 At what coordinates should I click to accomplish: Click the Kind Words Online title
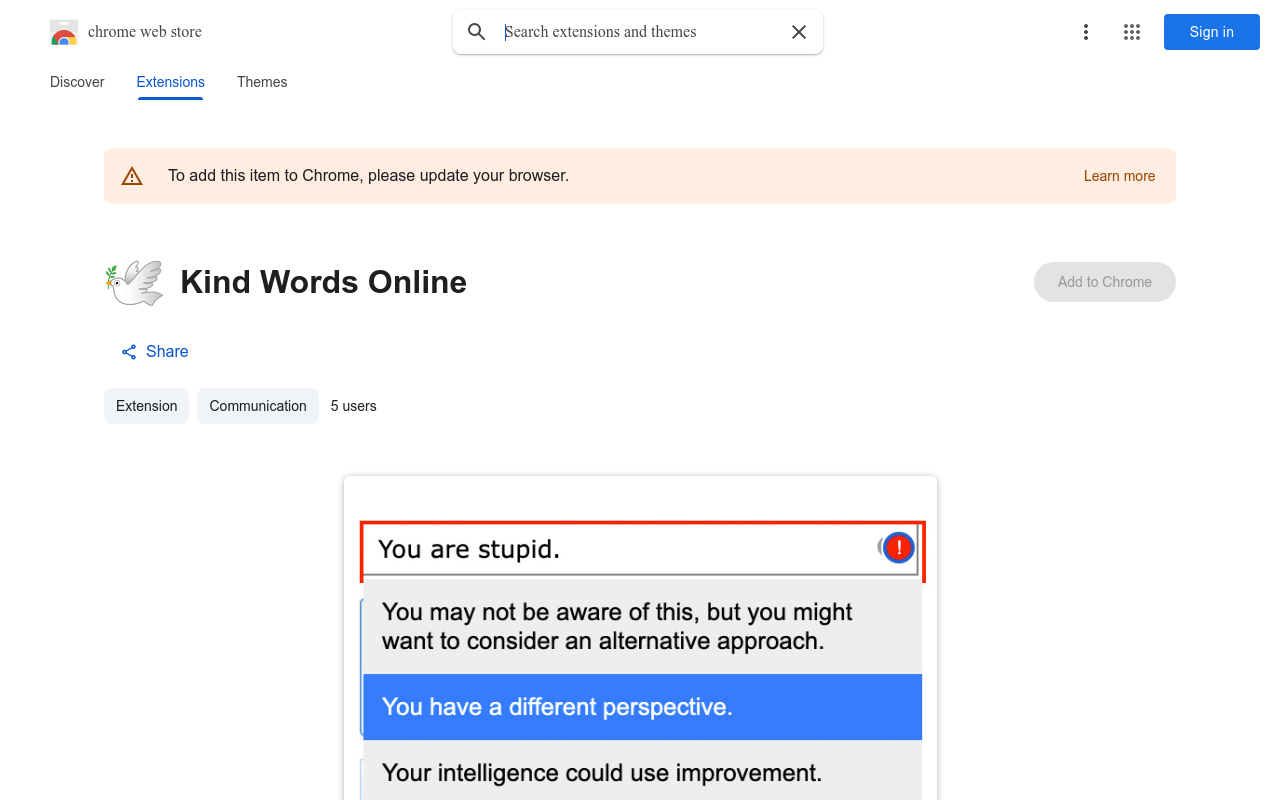point(324,282)
